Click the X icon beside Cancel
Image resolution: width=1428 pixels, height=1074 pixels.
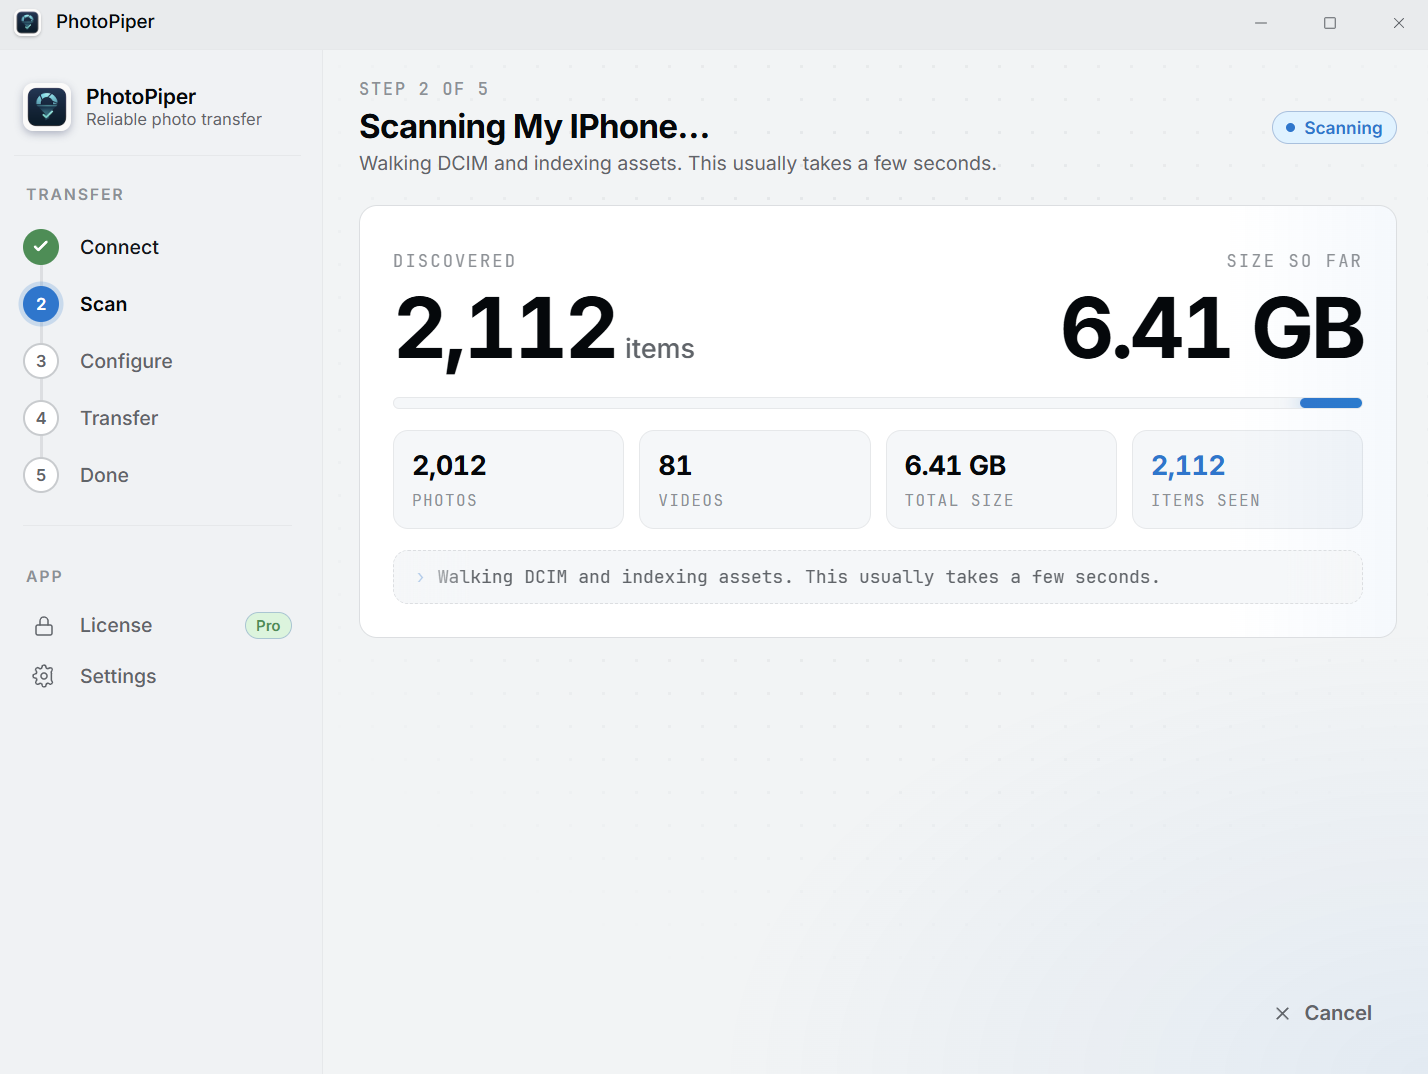tap(1283, 1013)
